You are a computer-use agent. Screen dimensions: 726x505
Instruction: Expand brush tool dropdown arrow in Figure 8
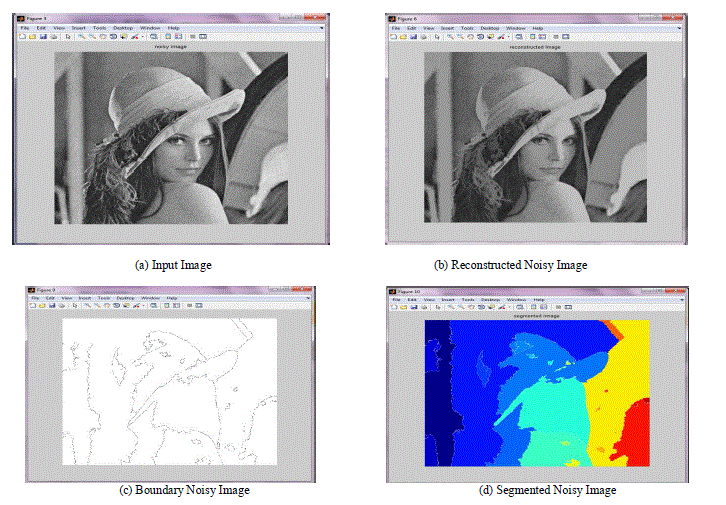pos(141,36)
